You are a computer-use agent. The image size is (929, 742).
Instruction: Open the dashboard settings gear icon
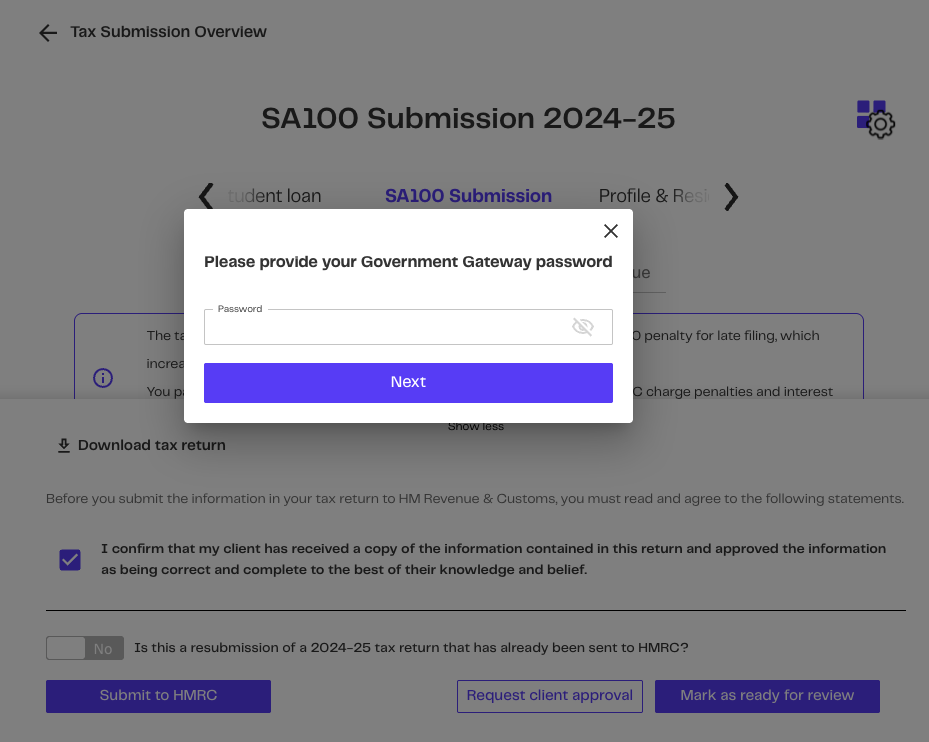pos(876,120)
